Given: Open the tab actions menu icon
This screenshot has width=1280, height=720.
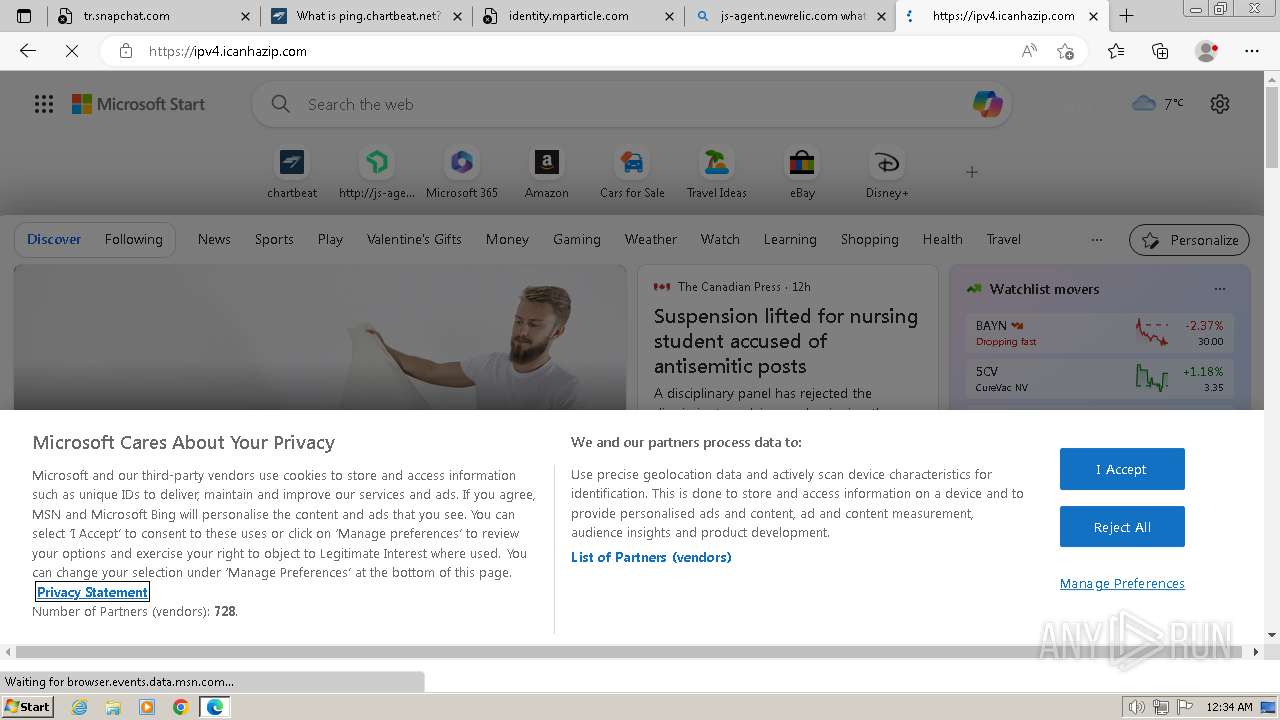Looking at the screenshot, I should [24, 16].
